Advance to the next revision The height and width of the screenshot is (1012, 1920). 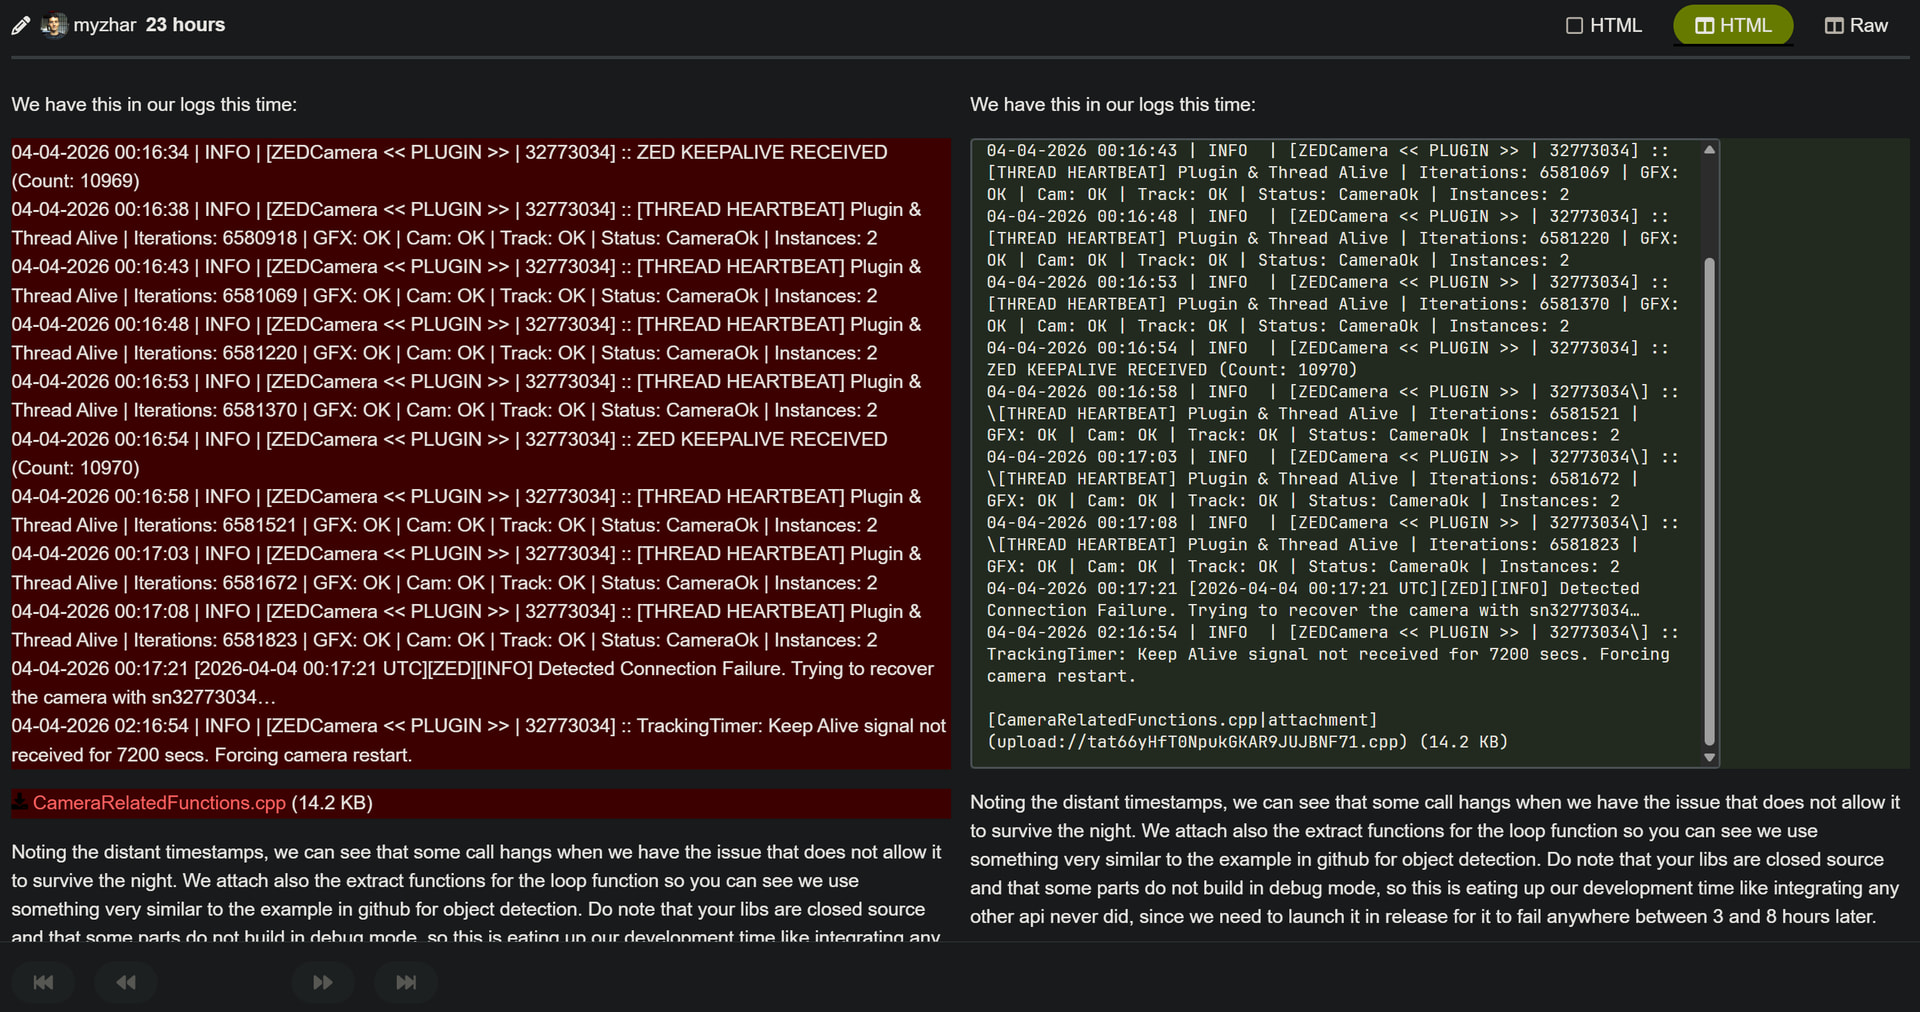click(x=322, y=982)
